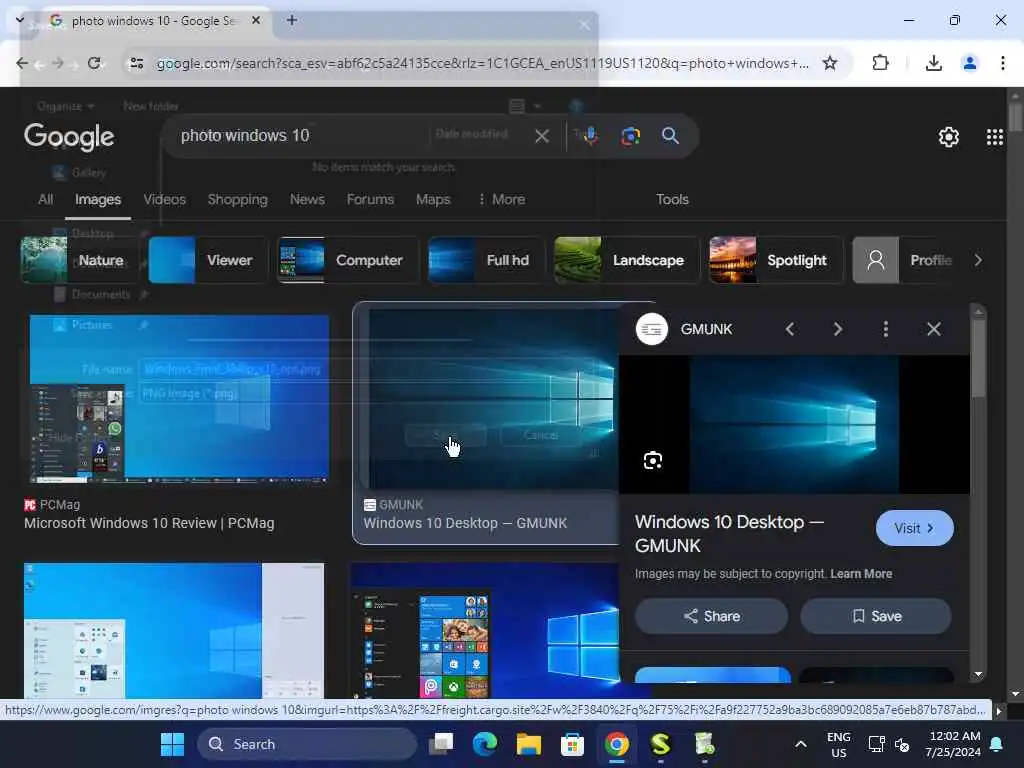Go back in Chrome
1024x768 pixels.
point(22,63)
